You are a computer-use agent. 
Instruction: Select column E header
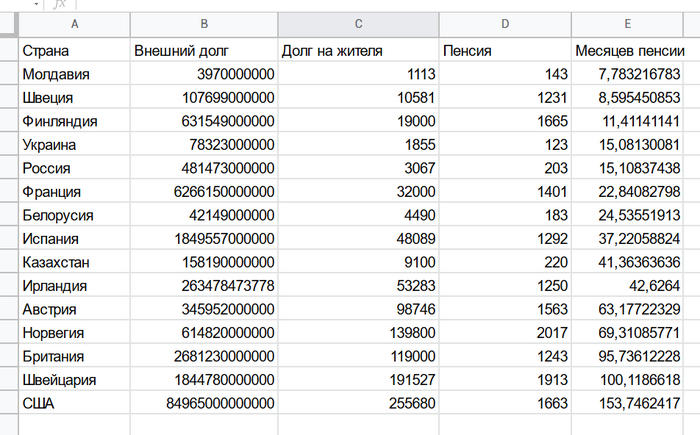(x=627, y=25)
